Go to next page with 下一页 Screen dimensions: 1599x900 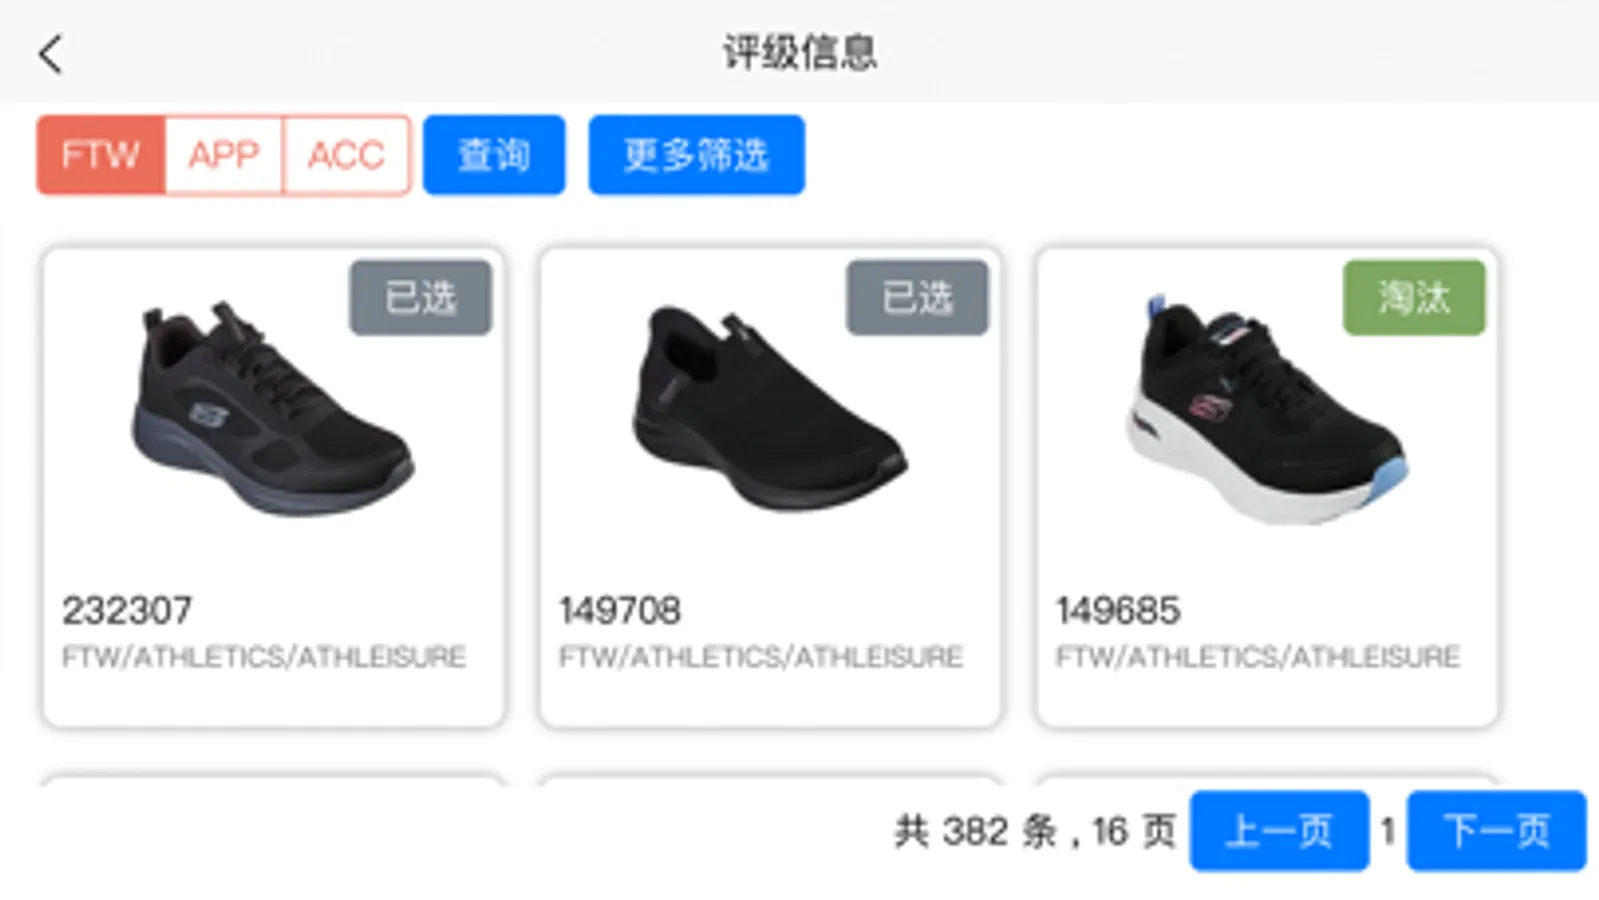click(1496, 831)
